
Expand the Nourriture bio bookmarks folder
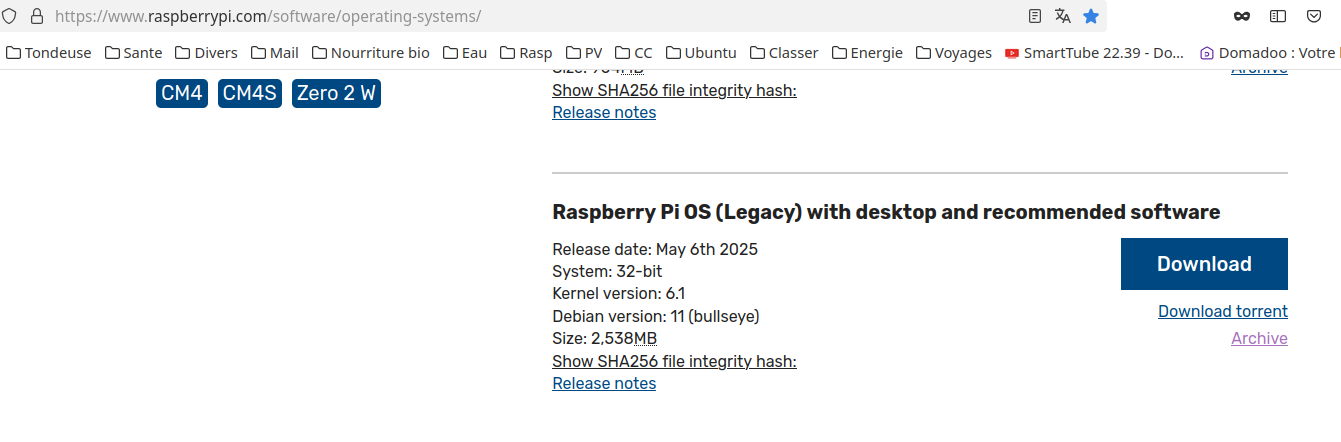pos(370,53)
